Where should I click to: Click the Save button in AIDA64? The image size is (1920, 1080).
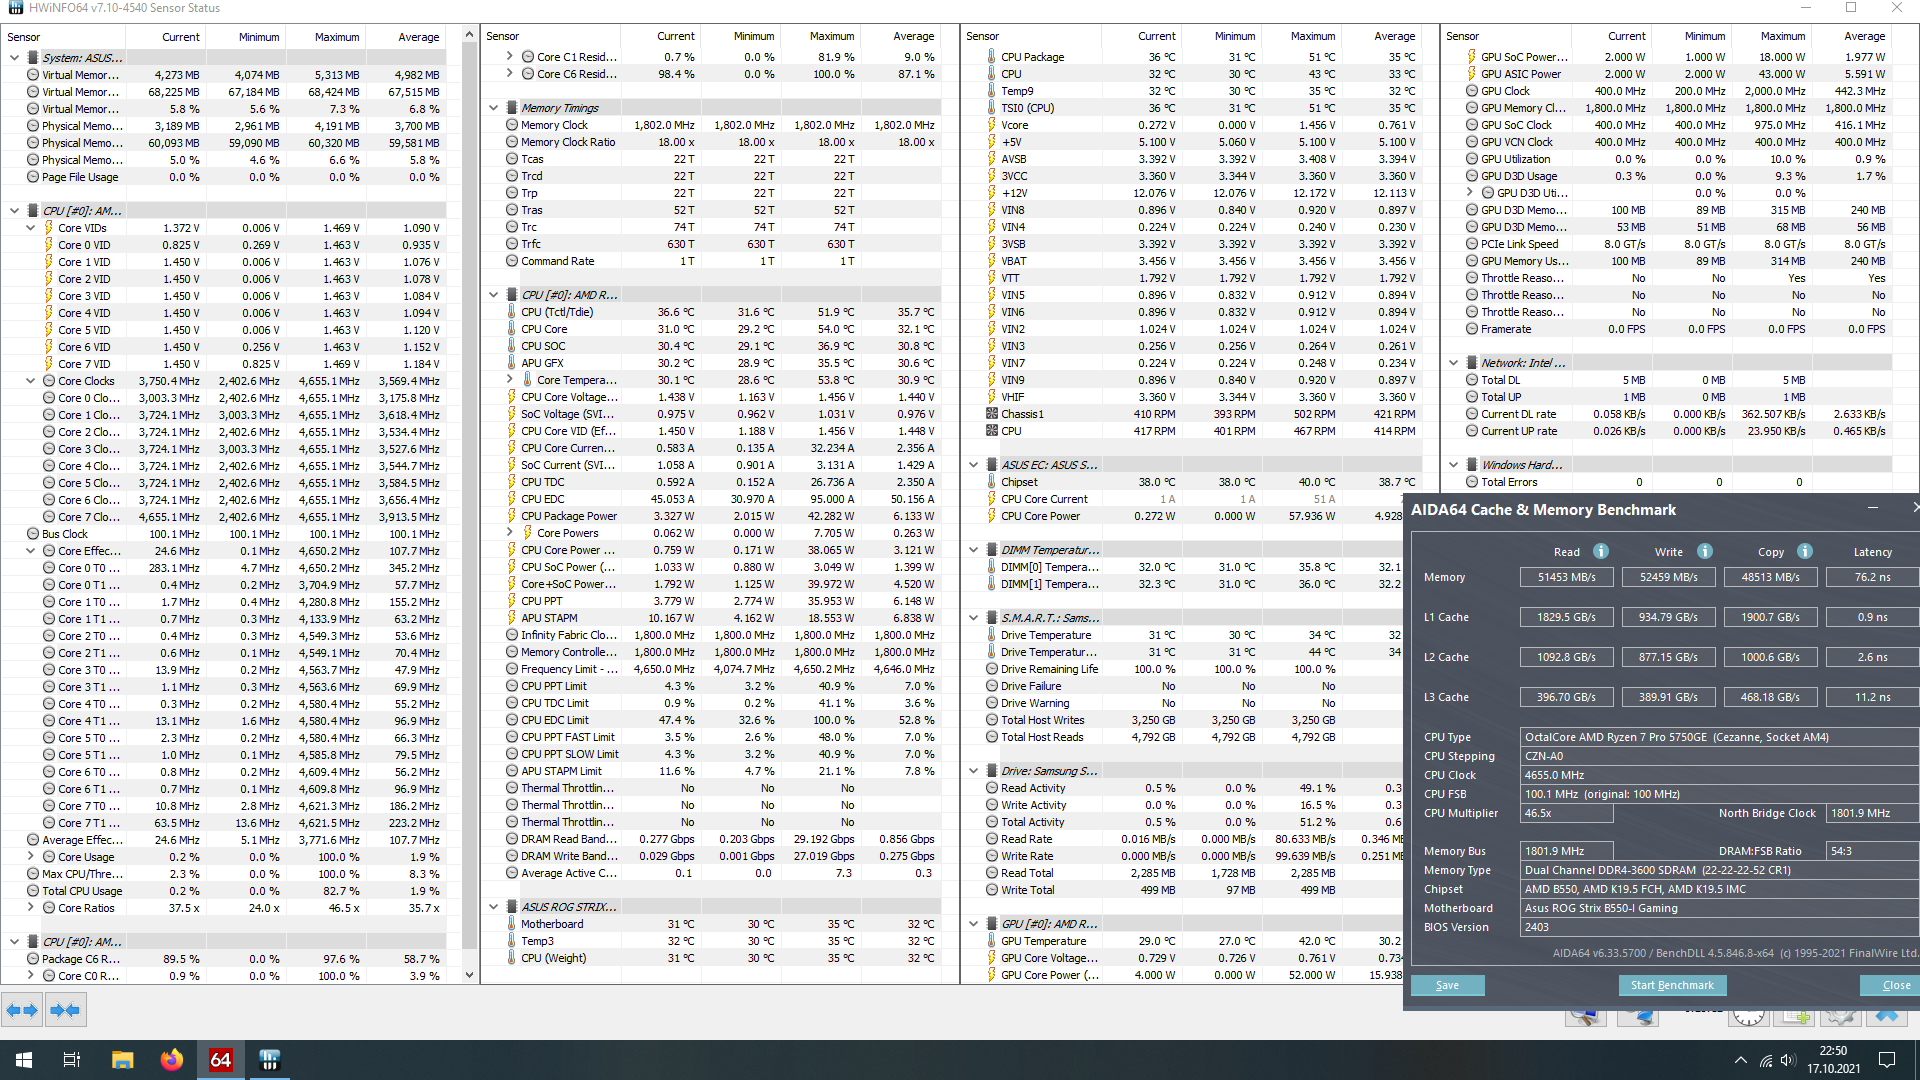[1447, 985]
